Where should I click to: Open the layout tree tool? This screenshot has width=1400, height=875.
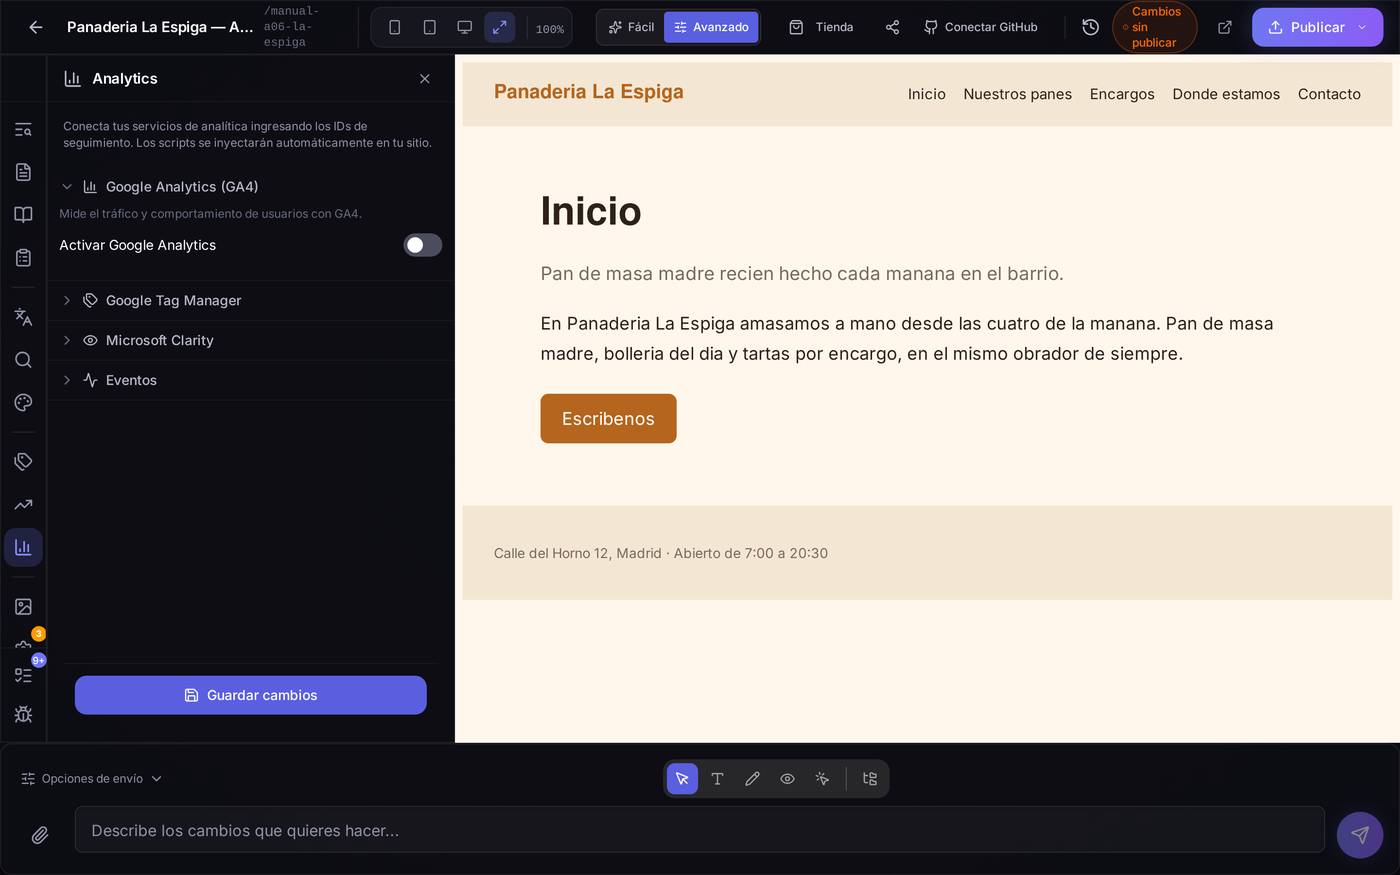tap(869, 778)
